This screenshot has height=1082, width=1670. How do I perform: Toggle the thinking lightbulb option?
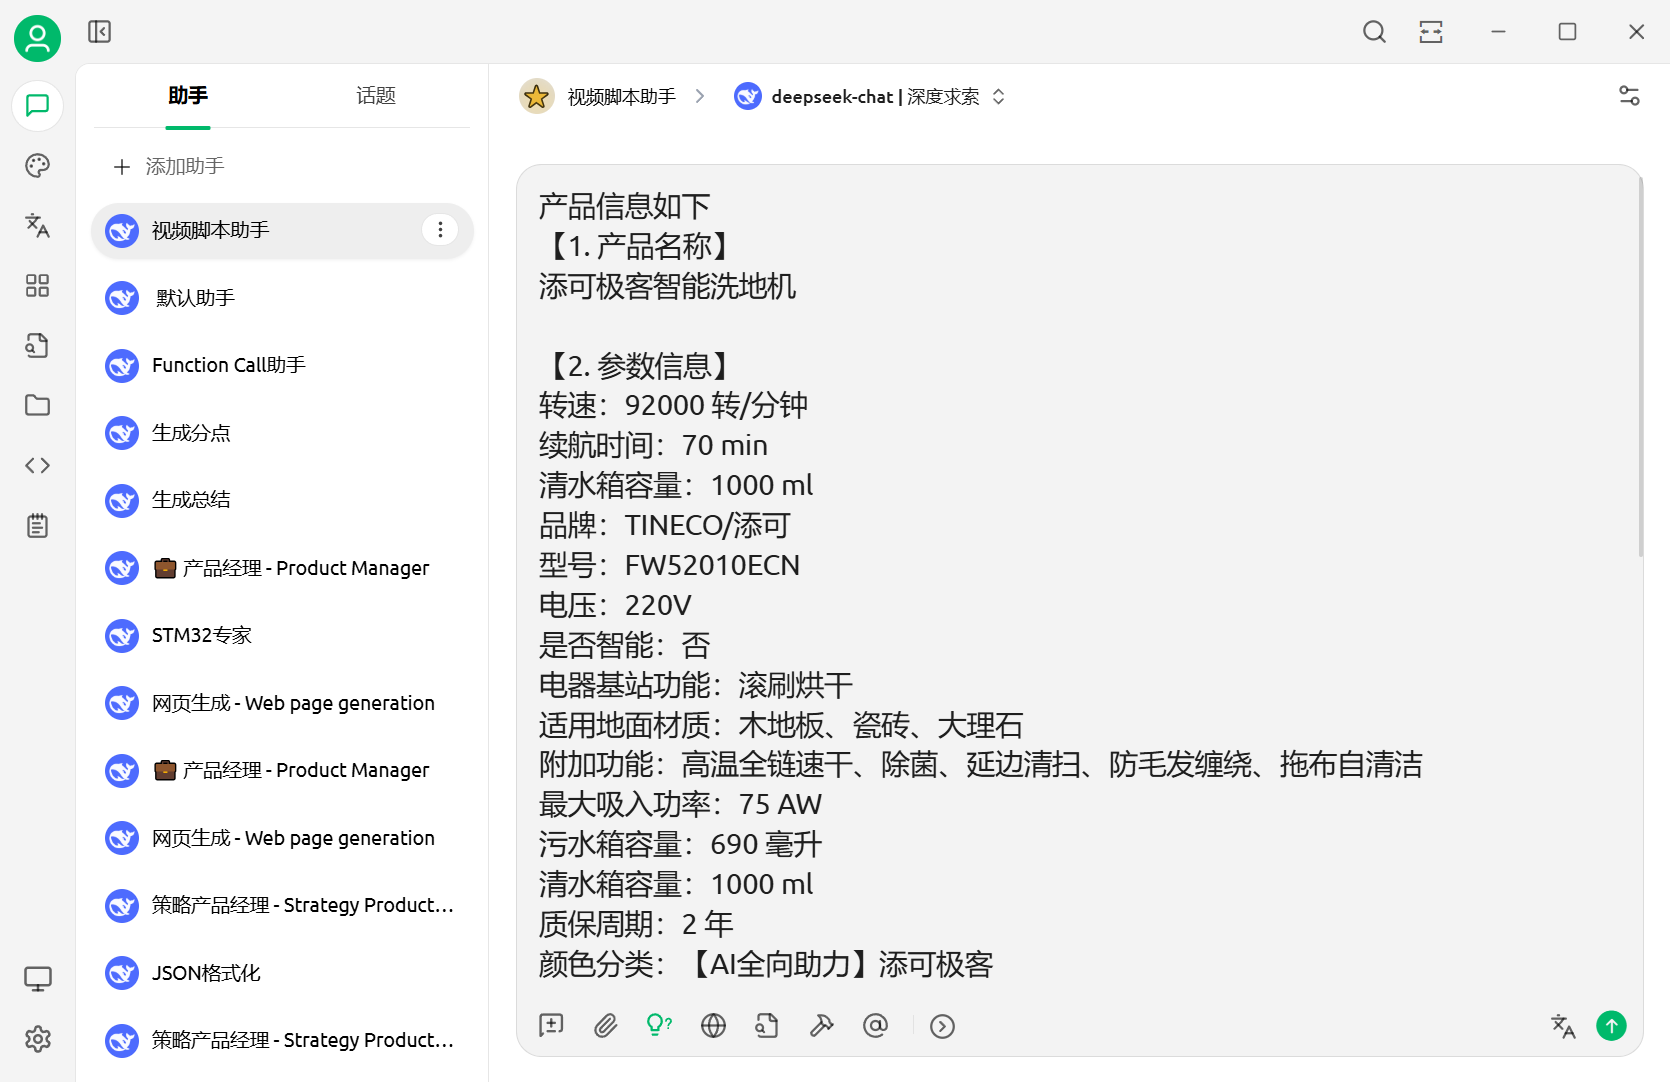(659, 1025)
